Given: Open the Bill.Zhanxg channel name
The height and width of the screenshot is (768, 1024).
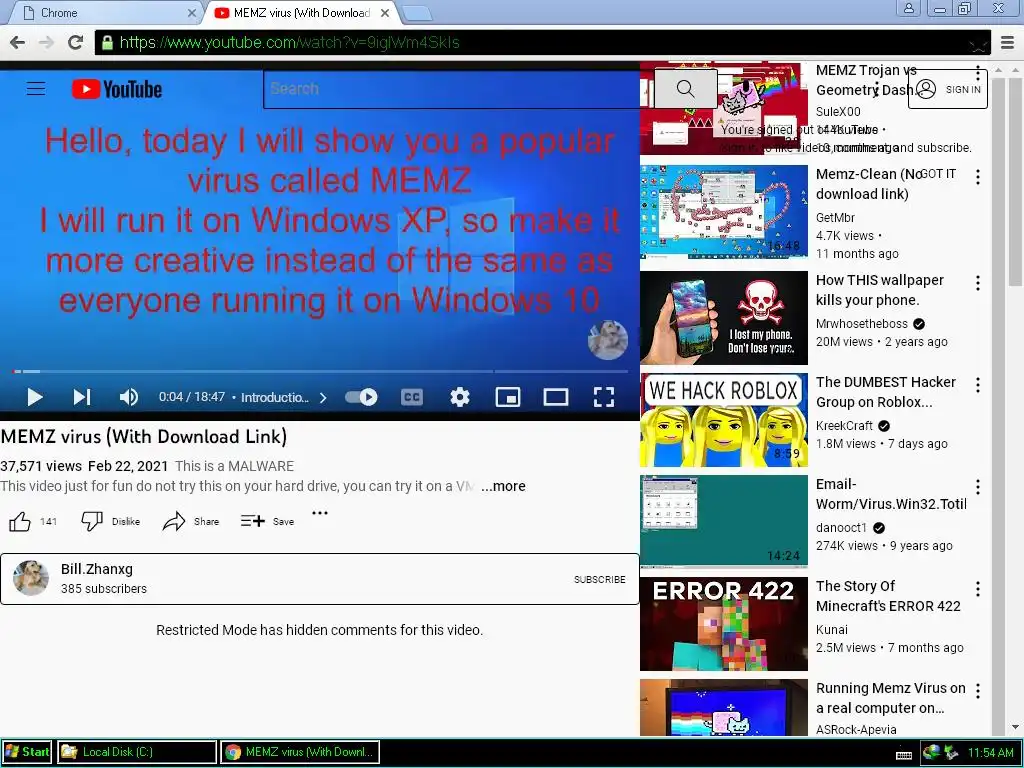Looking at the screenshot, I should coord(97,569).
